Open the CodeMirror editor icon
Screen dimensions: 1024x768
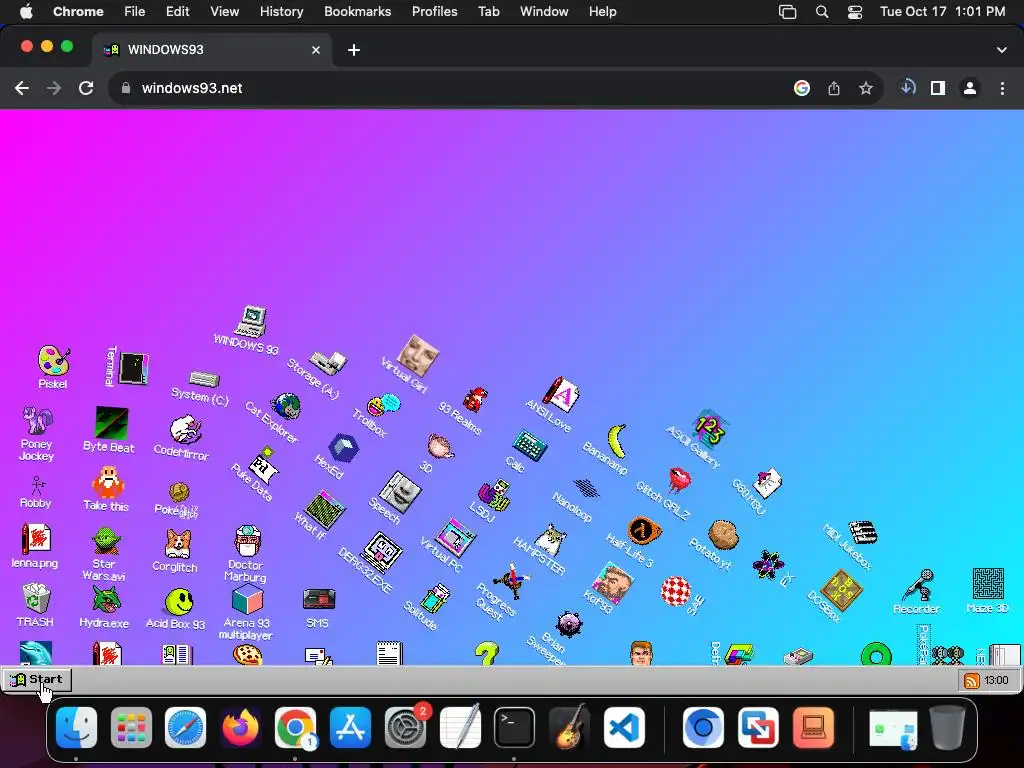tap(185, 429)
